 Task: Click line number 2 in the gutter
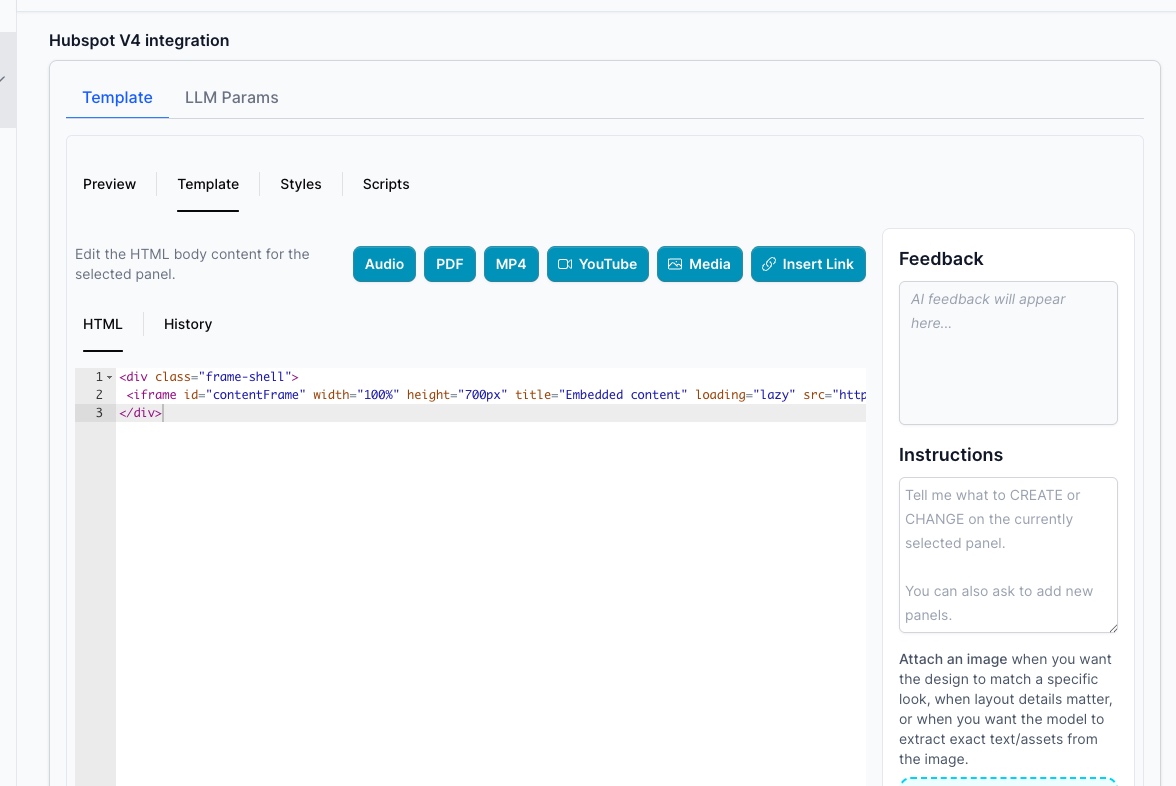tap(99, 394)
